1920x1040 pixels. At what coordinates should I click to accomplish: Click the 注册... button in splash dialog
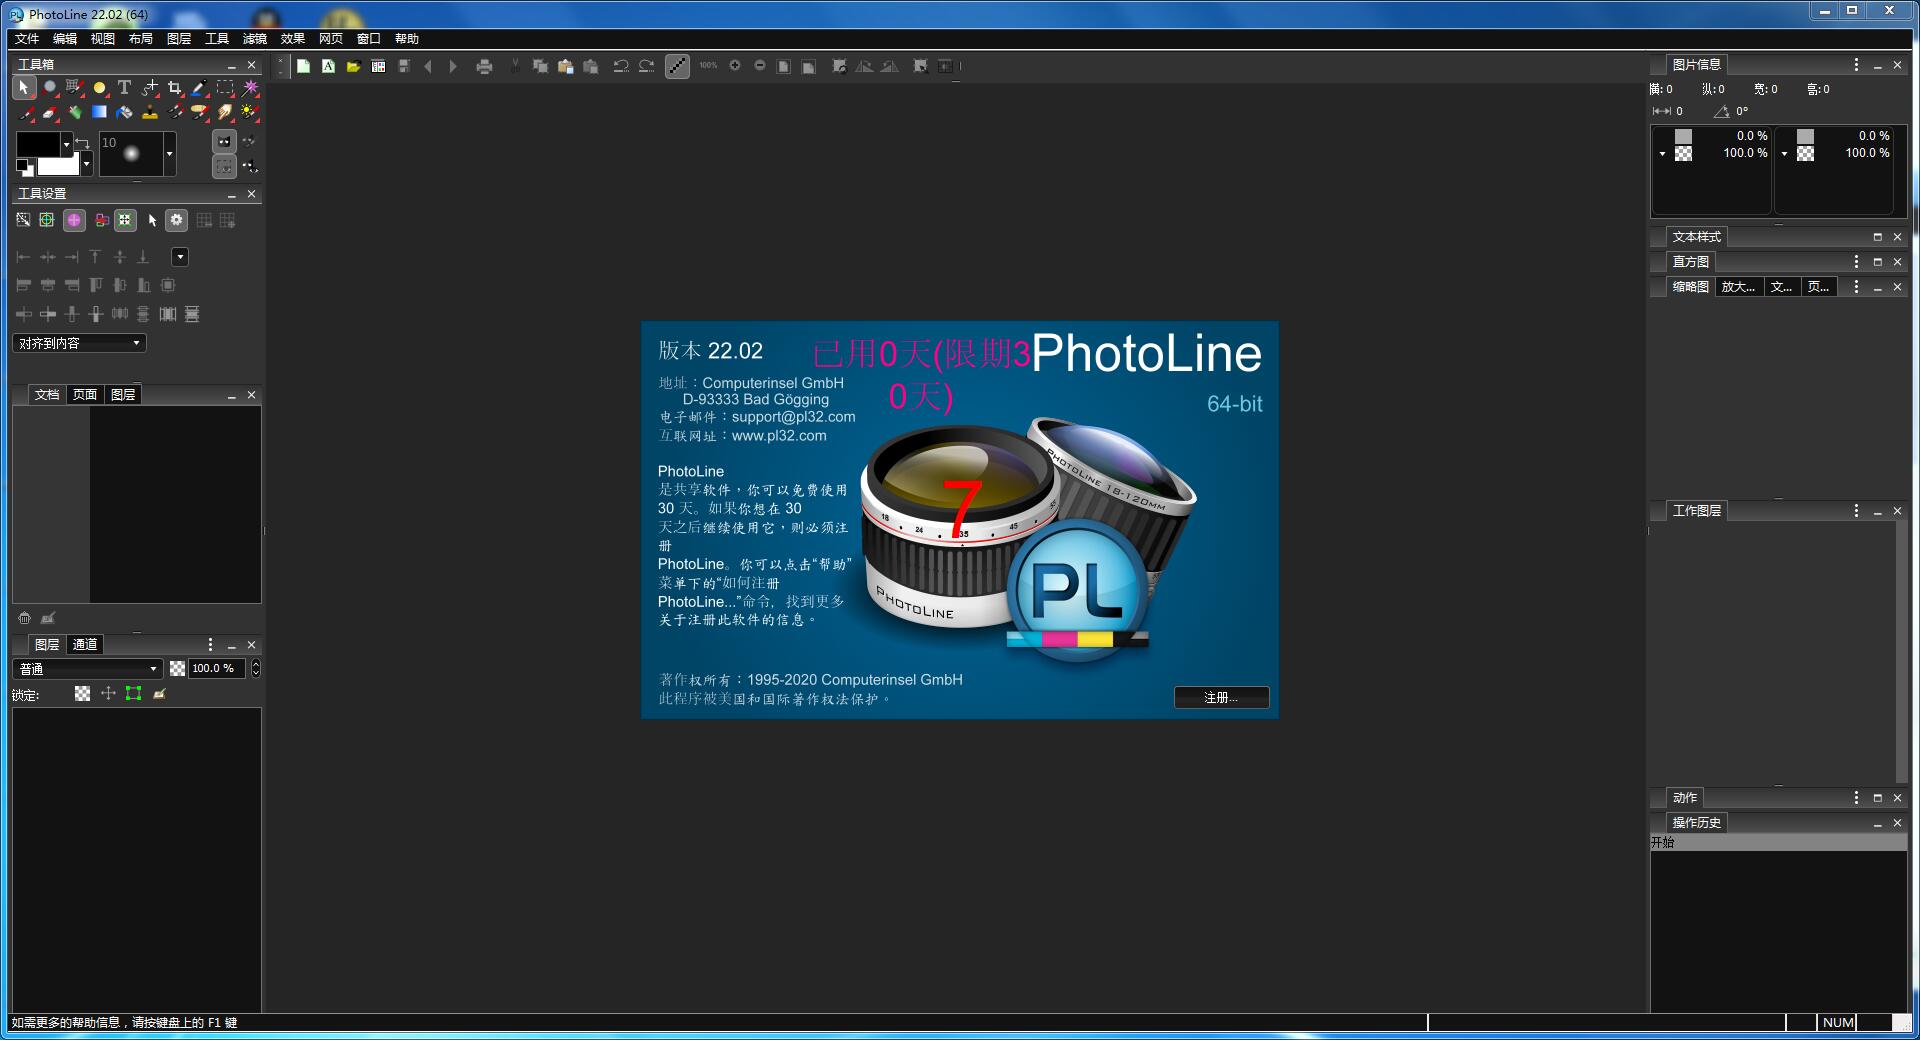(x=1221, y=697)
